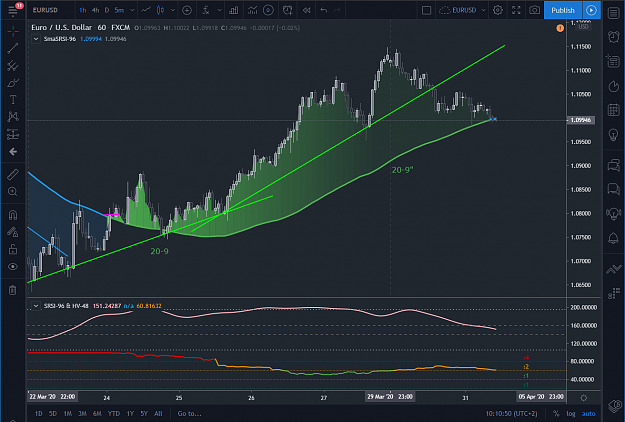625x422 pixels.
Task: Open the alerts panel in right sidebar
Action: coord(613,37)
